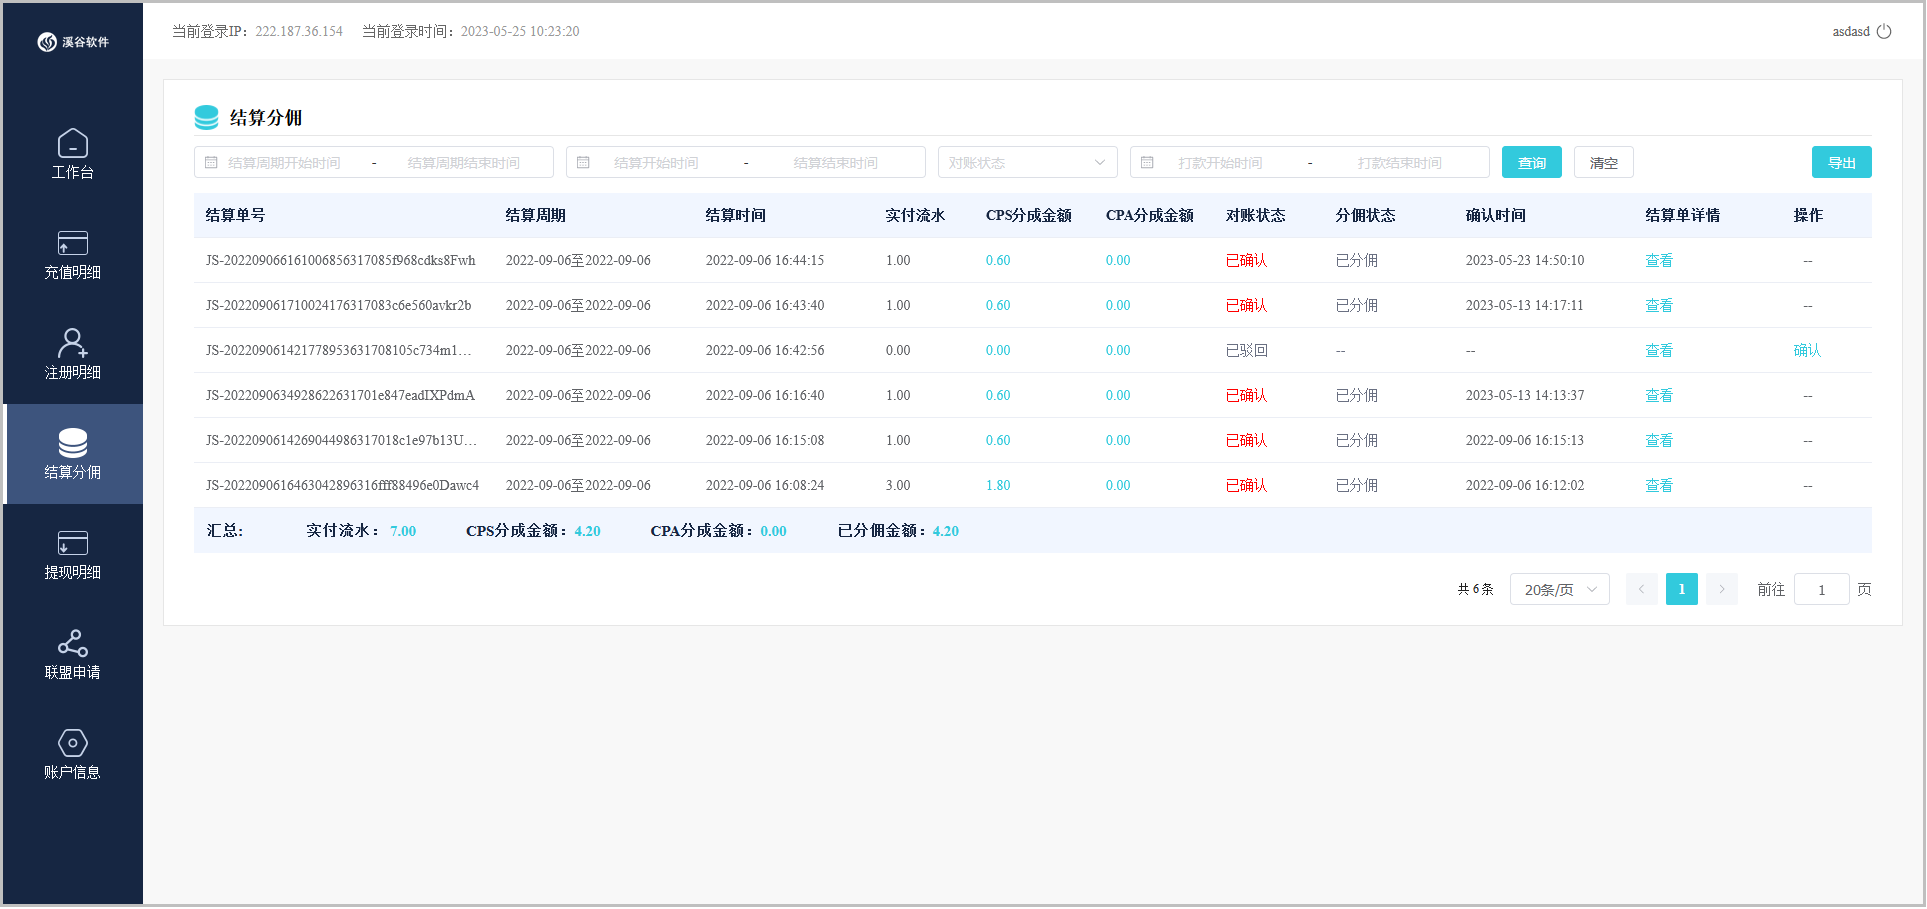
Task: Click the 已分佣金额 4.20 summary value
Action: [x=945, y=531]
